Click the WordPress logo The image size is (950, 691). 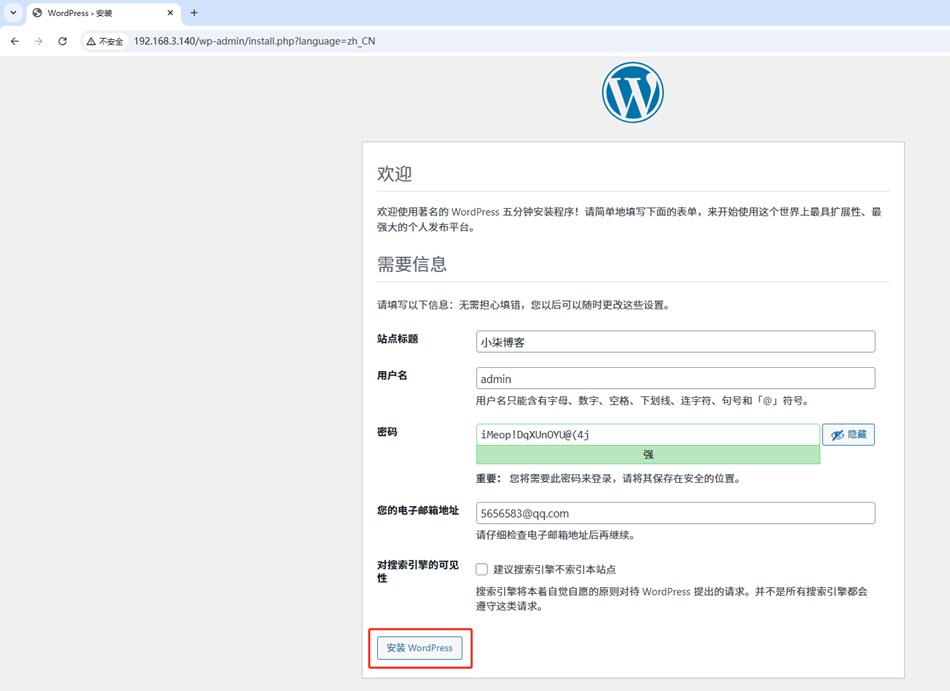click(x=633, y=93)
